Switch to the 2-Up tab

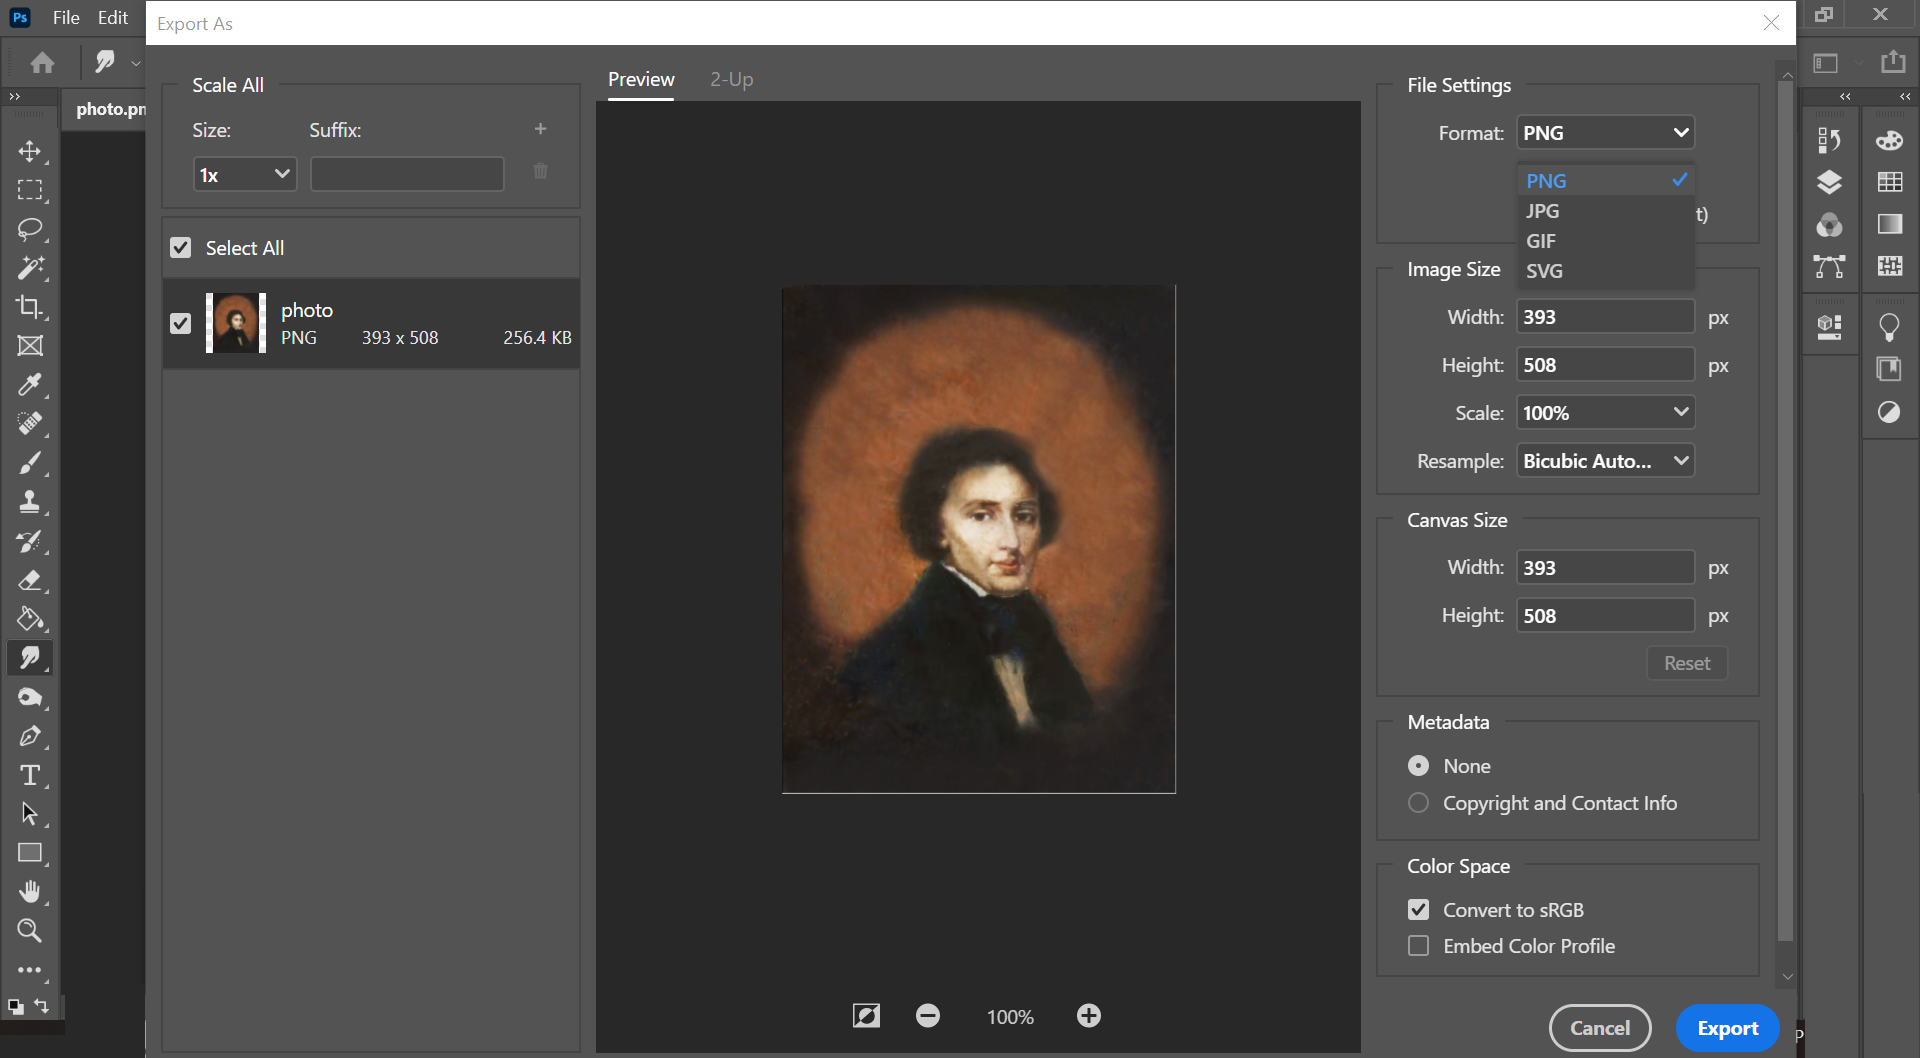click(732, 79)
